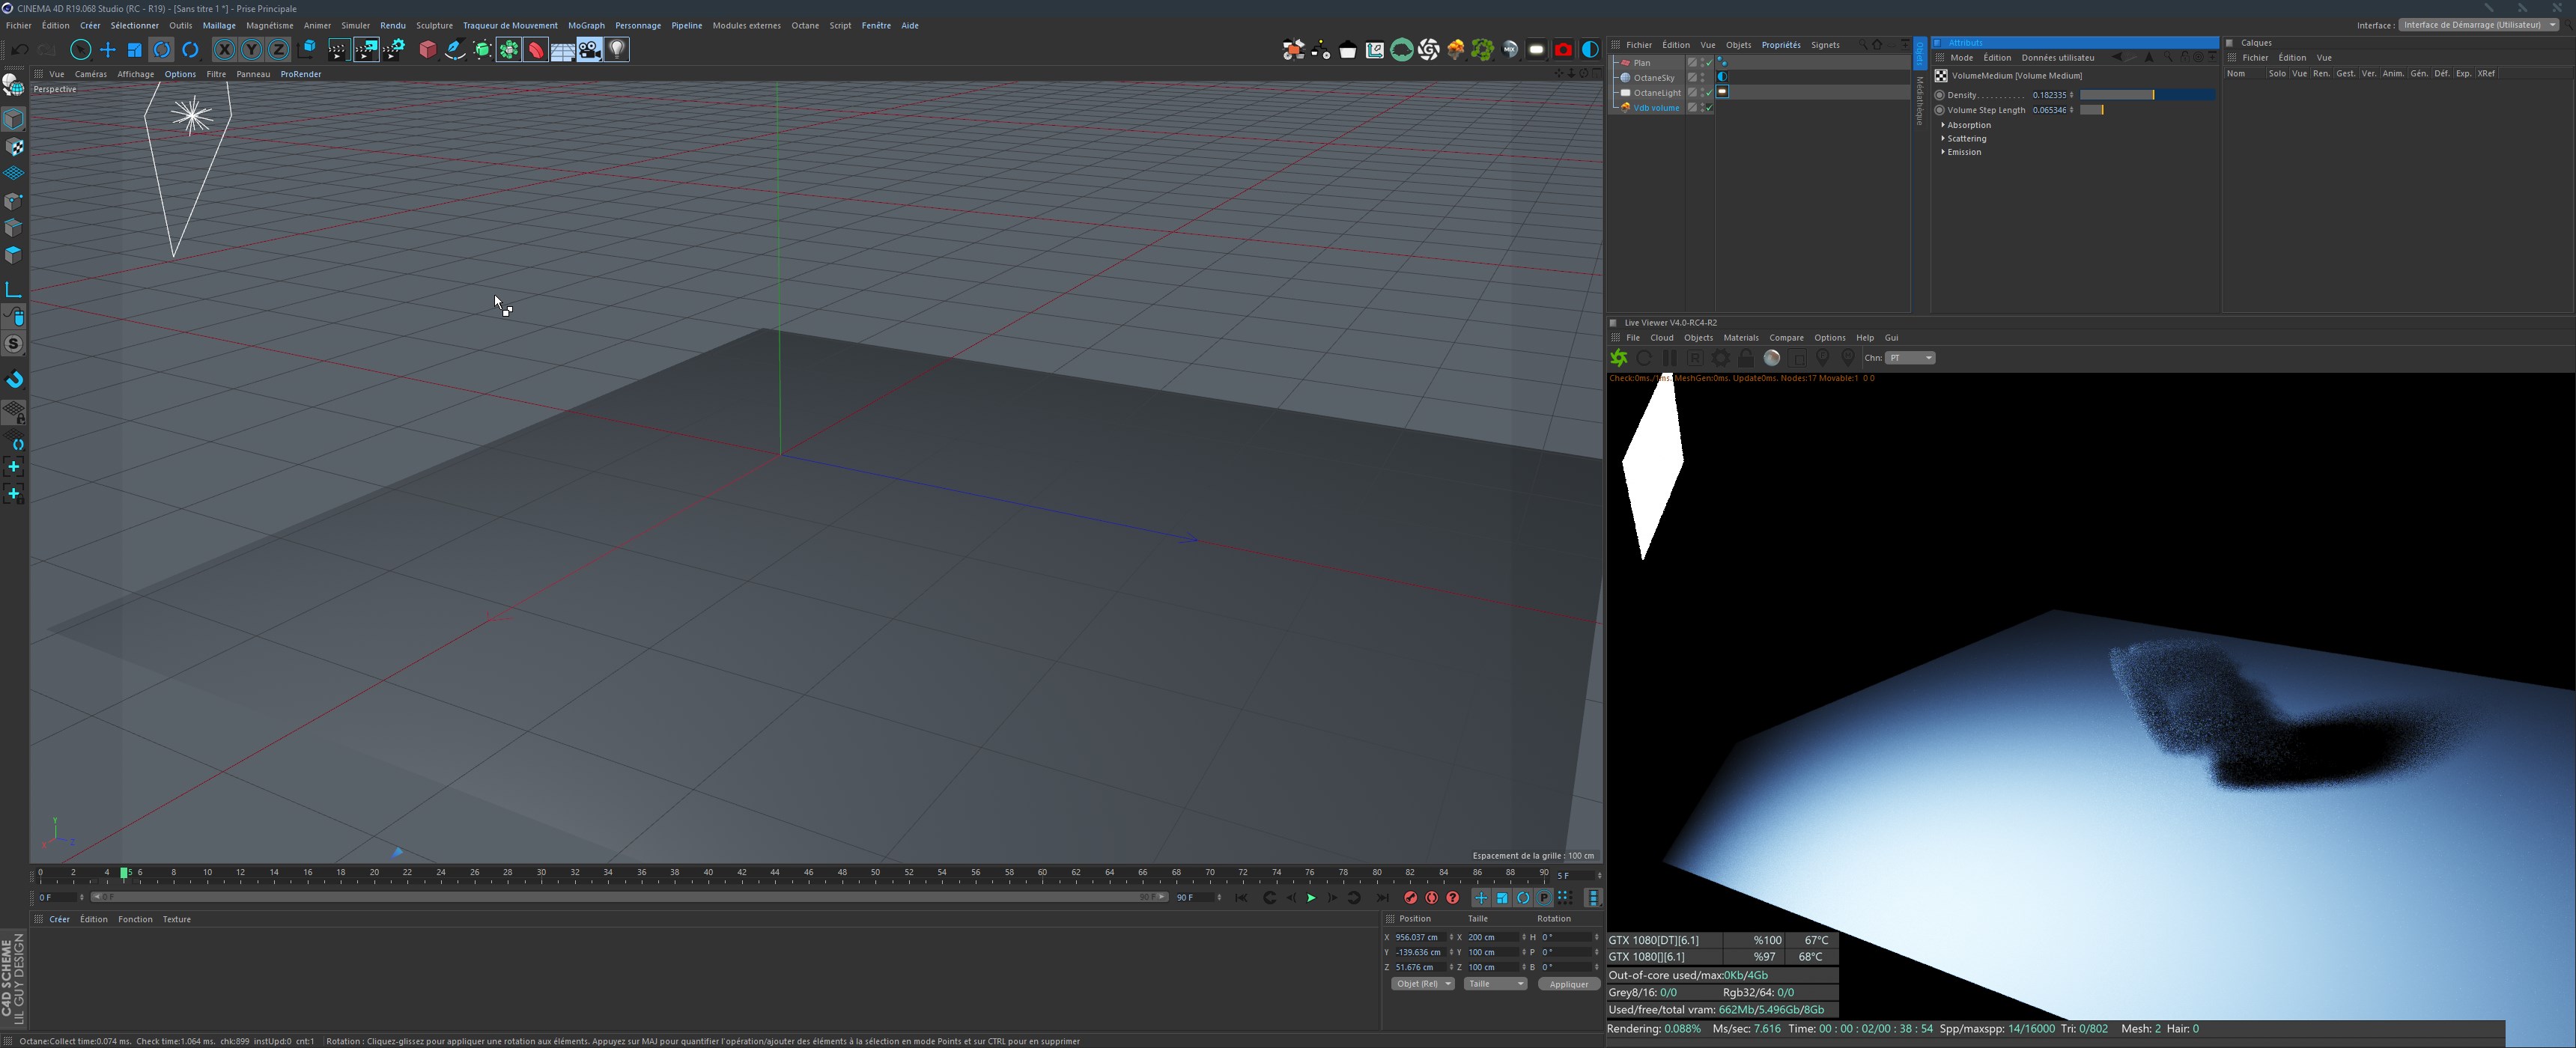
Task: Open the Chn PT channel dropdown
Action: [1910, 358]
